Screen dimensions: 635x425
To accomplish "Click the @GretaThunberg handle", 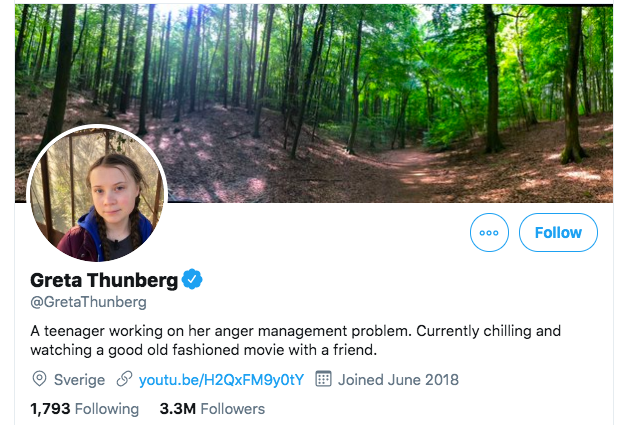I will (x=88, y=302).
